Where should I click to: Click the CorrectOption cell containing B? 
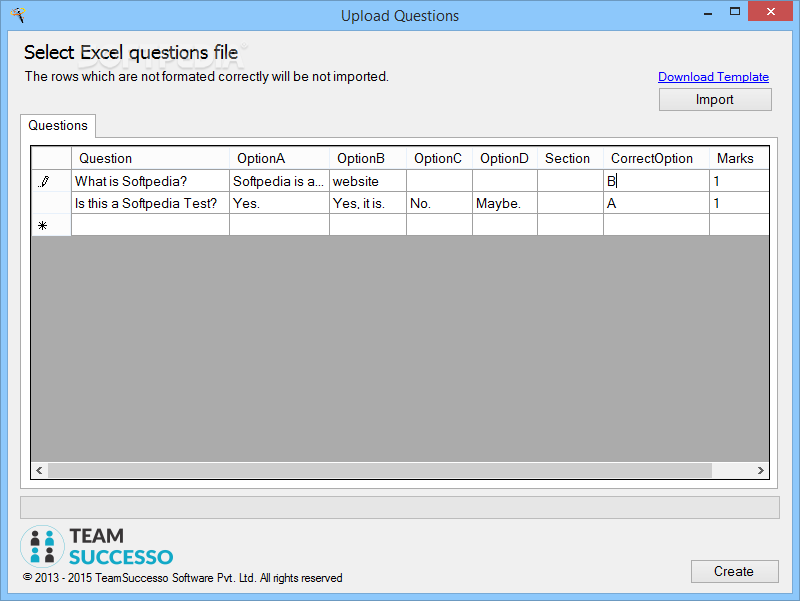point(656,181)
